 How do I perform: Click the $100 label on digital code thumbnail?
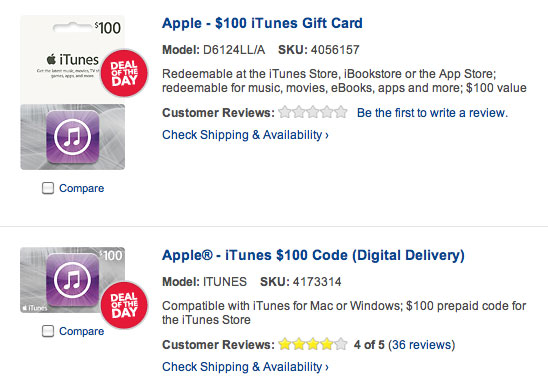click(x=111, y=256)
